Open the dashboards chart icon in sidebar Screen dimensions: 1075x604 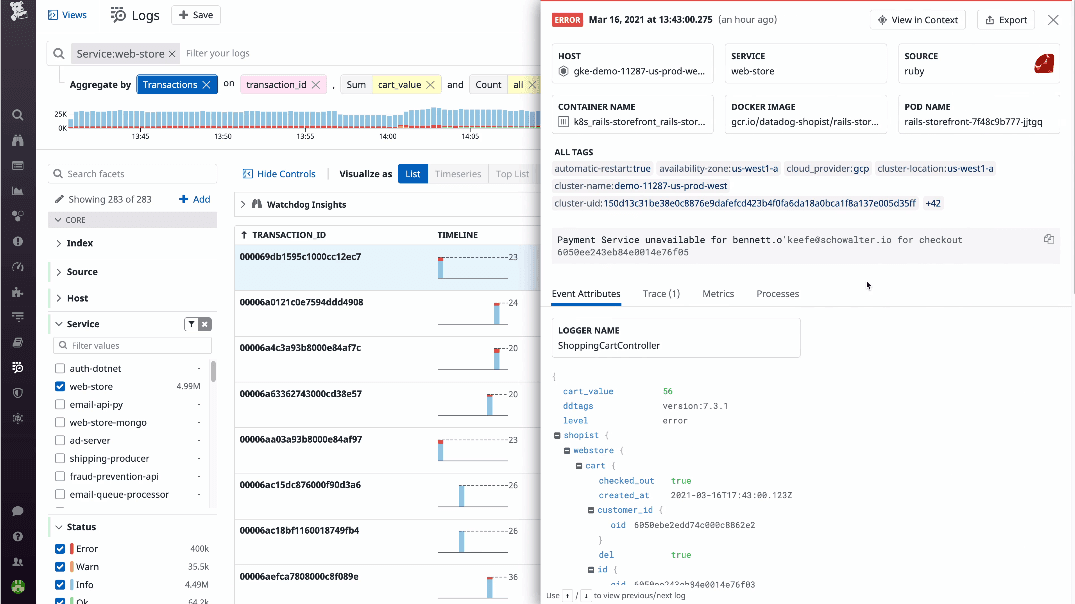pos(18,191)
